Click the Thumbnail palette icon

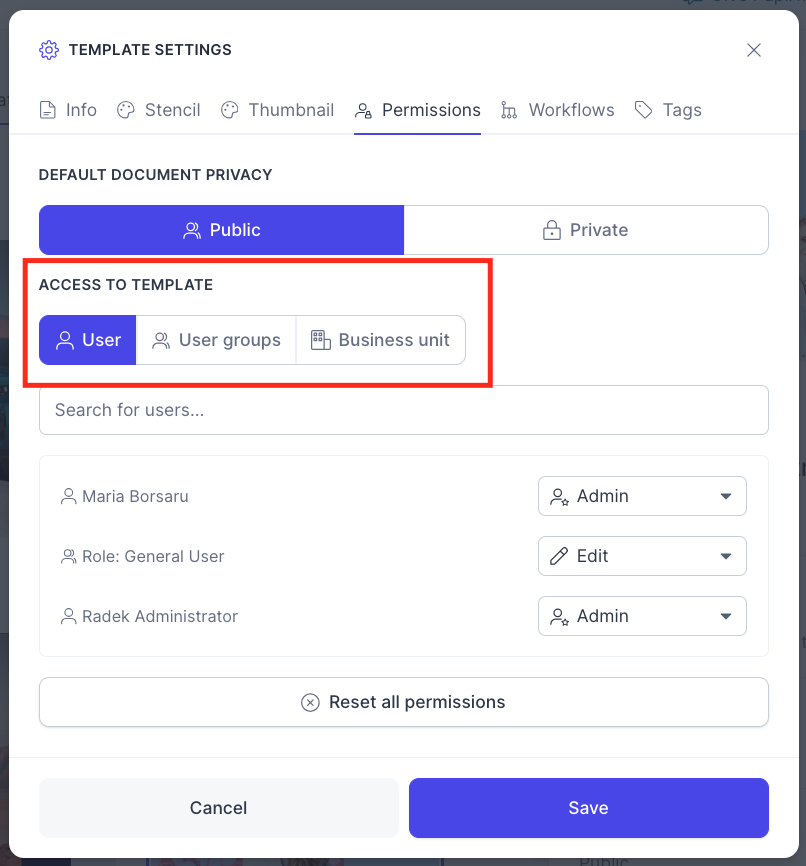pos(229,110)
